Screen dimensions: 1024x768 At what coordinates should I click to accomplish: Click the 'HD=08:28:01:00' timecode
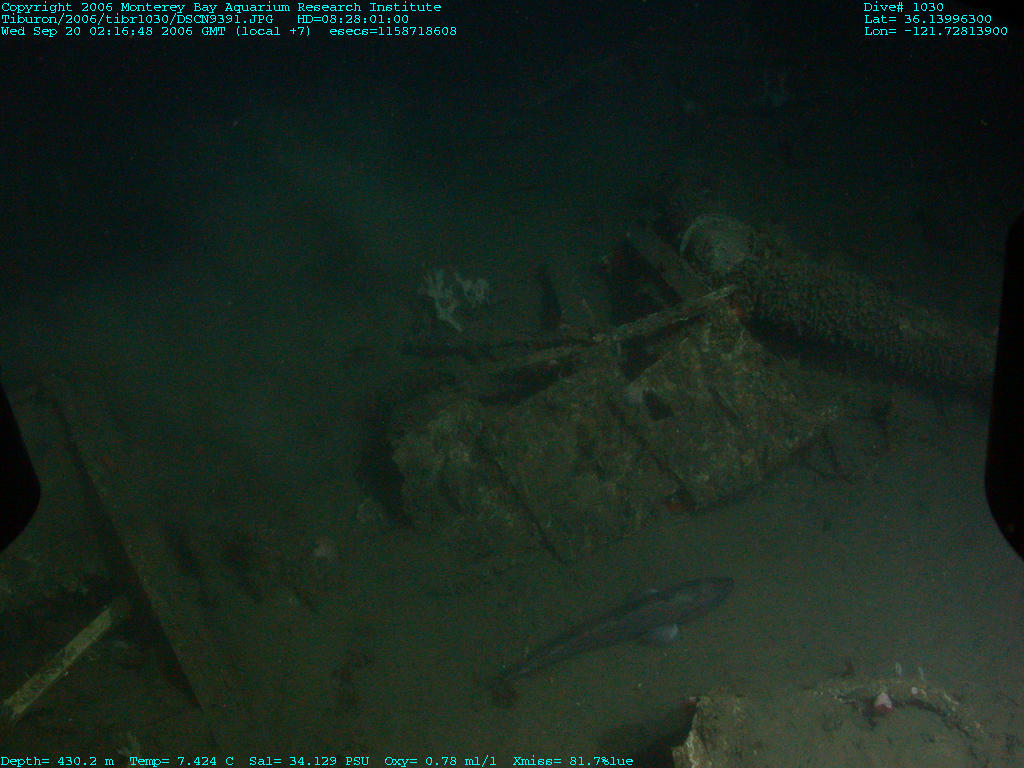[353, 19]
